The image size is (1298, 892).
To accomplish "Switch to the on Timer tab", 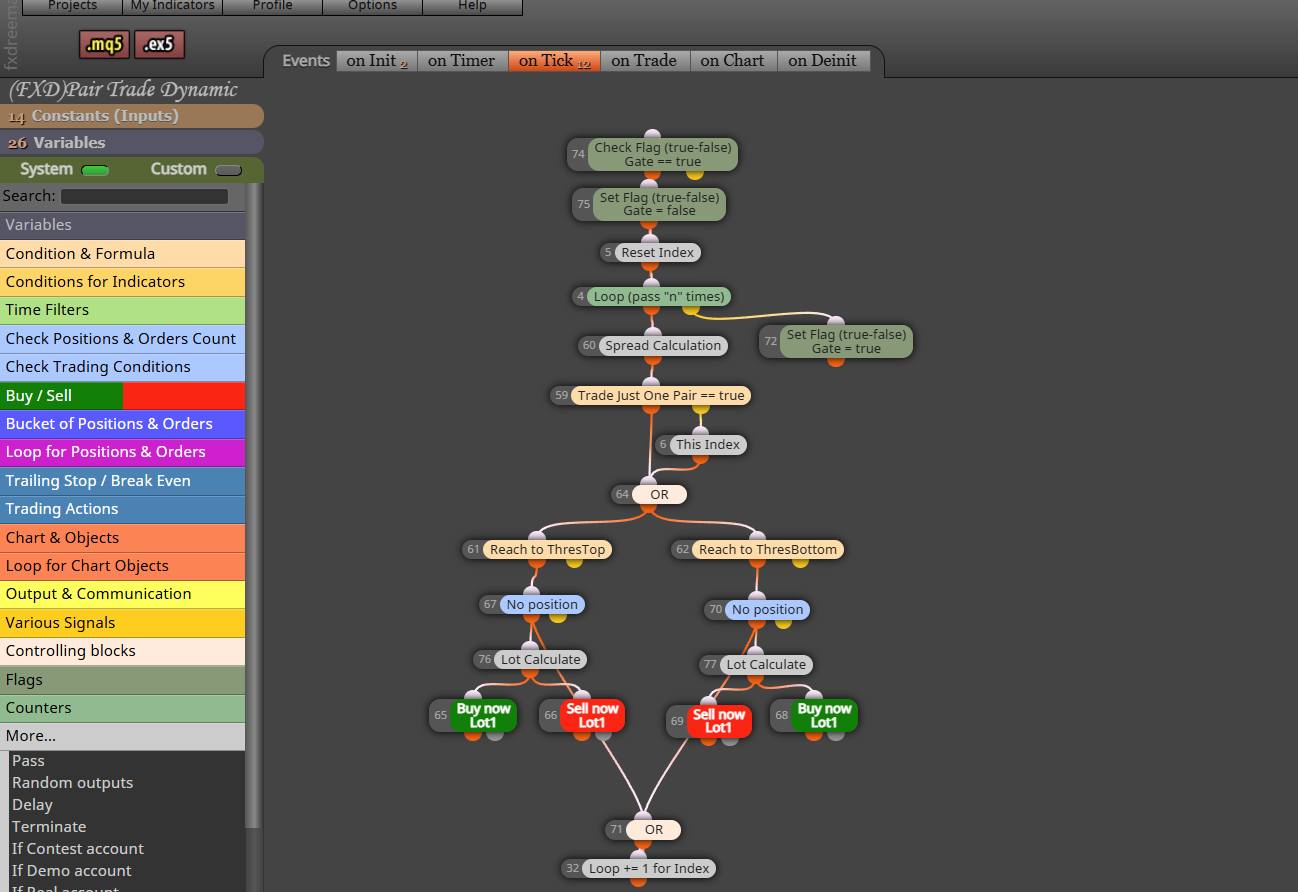I will (x=461, y=61).
